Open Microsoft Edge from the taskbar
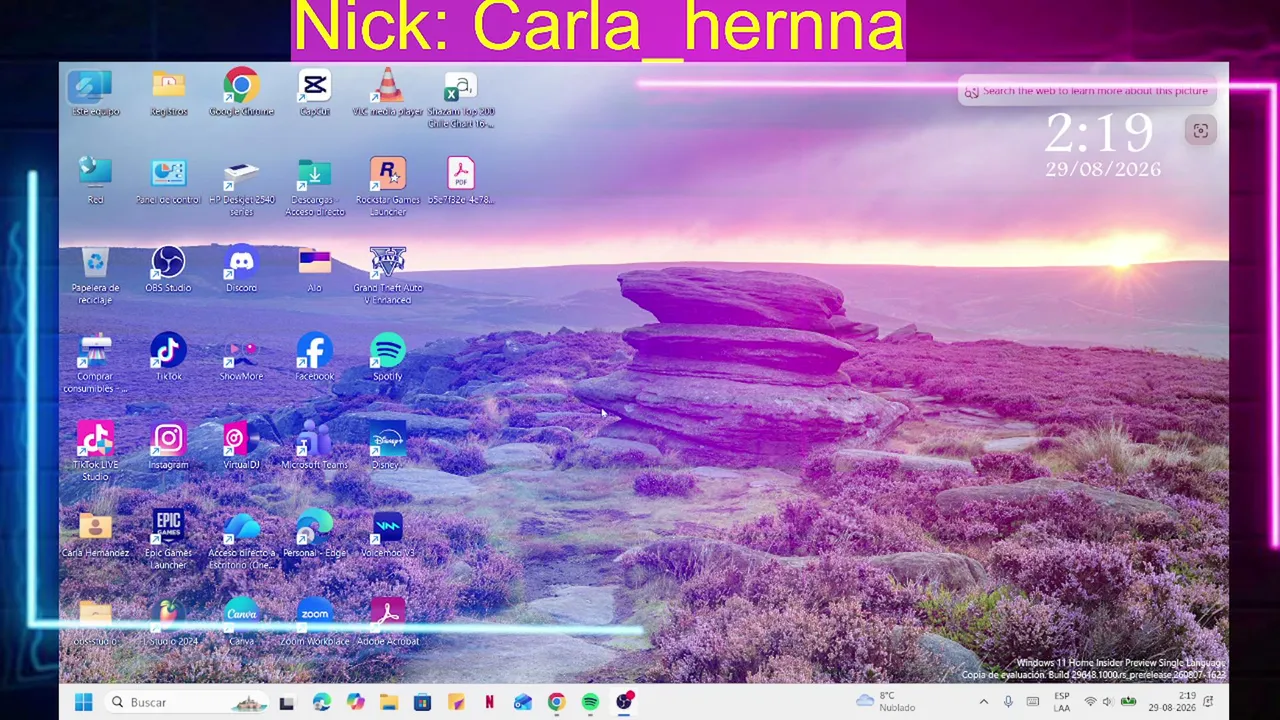The width and height of the screenshot is (1280, 720). [x=321, y=702]
